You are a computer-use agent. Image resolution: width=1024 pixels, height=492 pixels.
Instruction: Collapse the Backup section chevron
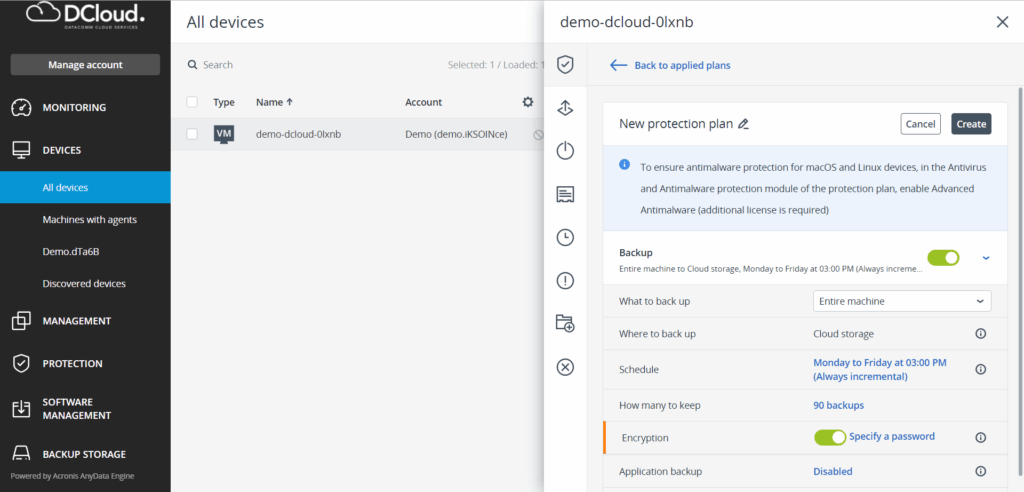point(986,258)
